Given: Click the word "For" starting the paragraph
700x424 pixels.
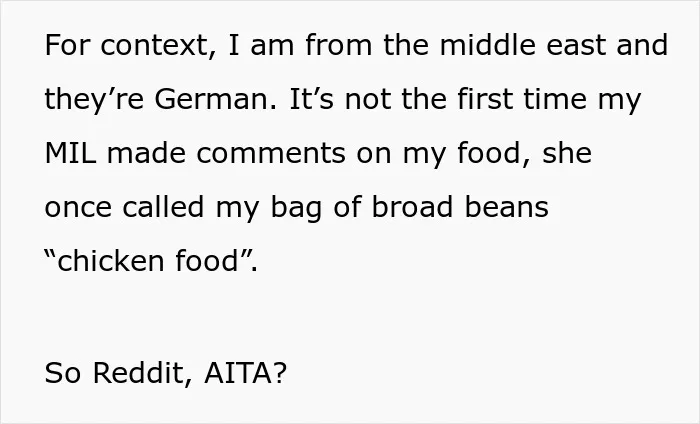Looking at the screenshot, I should 67,46.
